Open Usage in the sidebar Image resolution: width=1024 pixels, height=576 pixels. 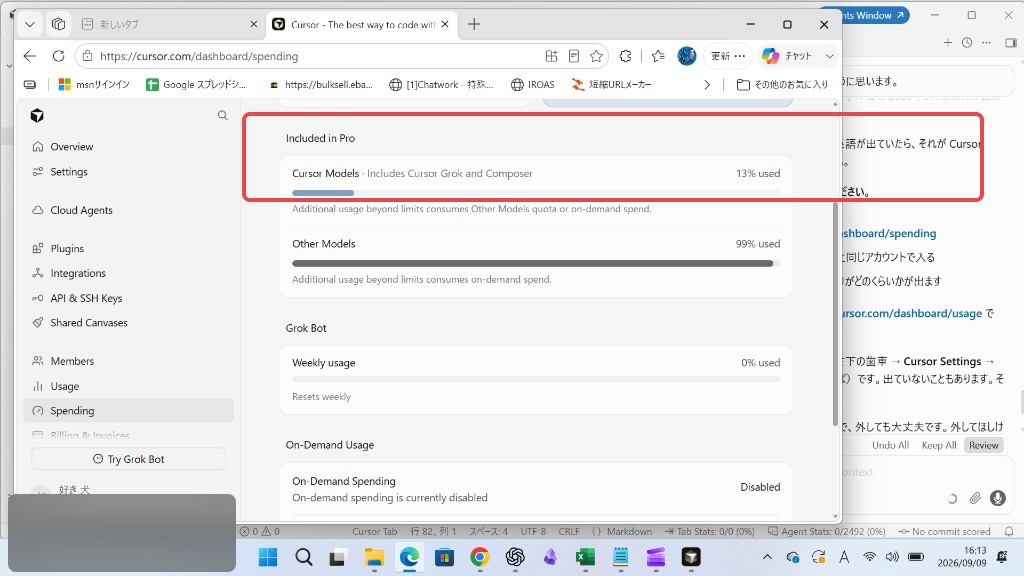129,387
